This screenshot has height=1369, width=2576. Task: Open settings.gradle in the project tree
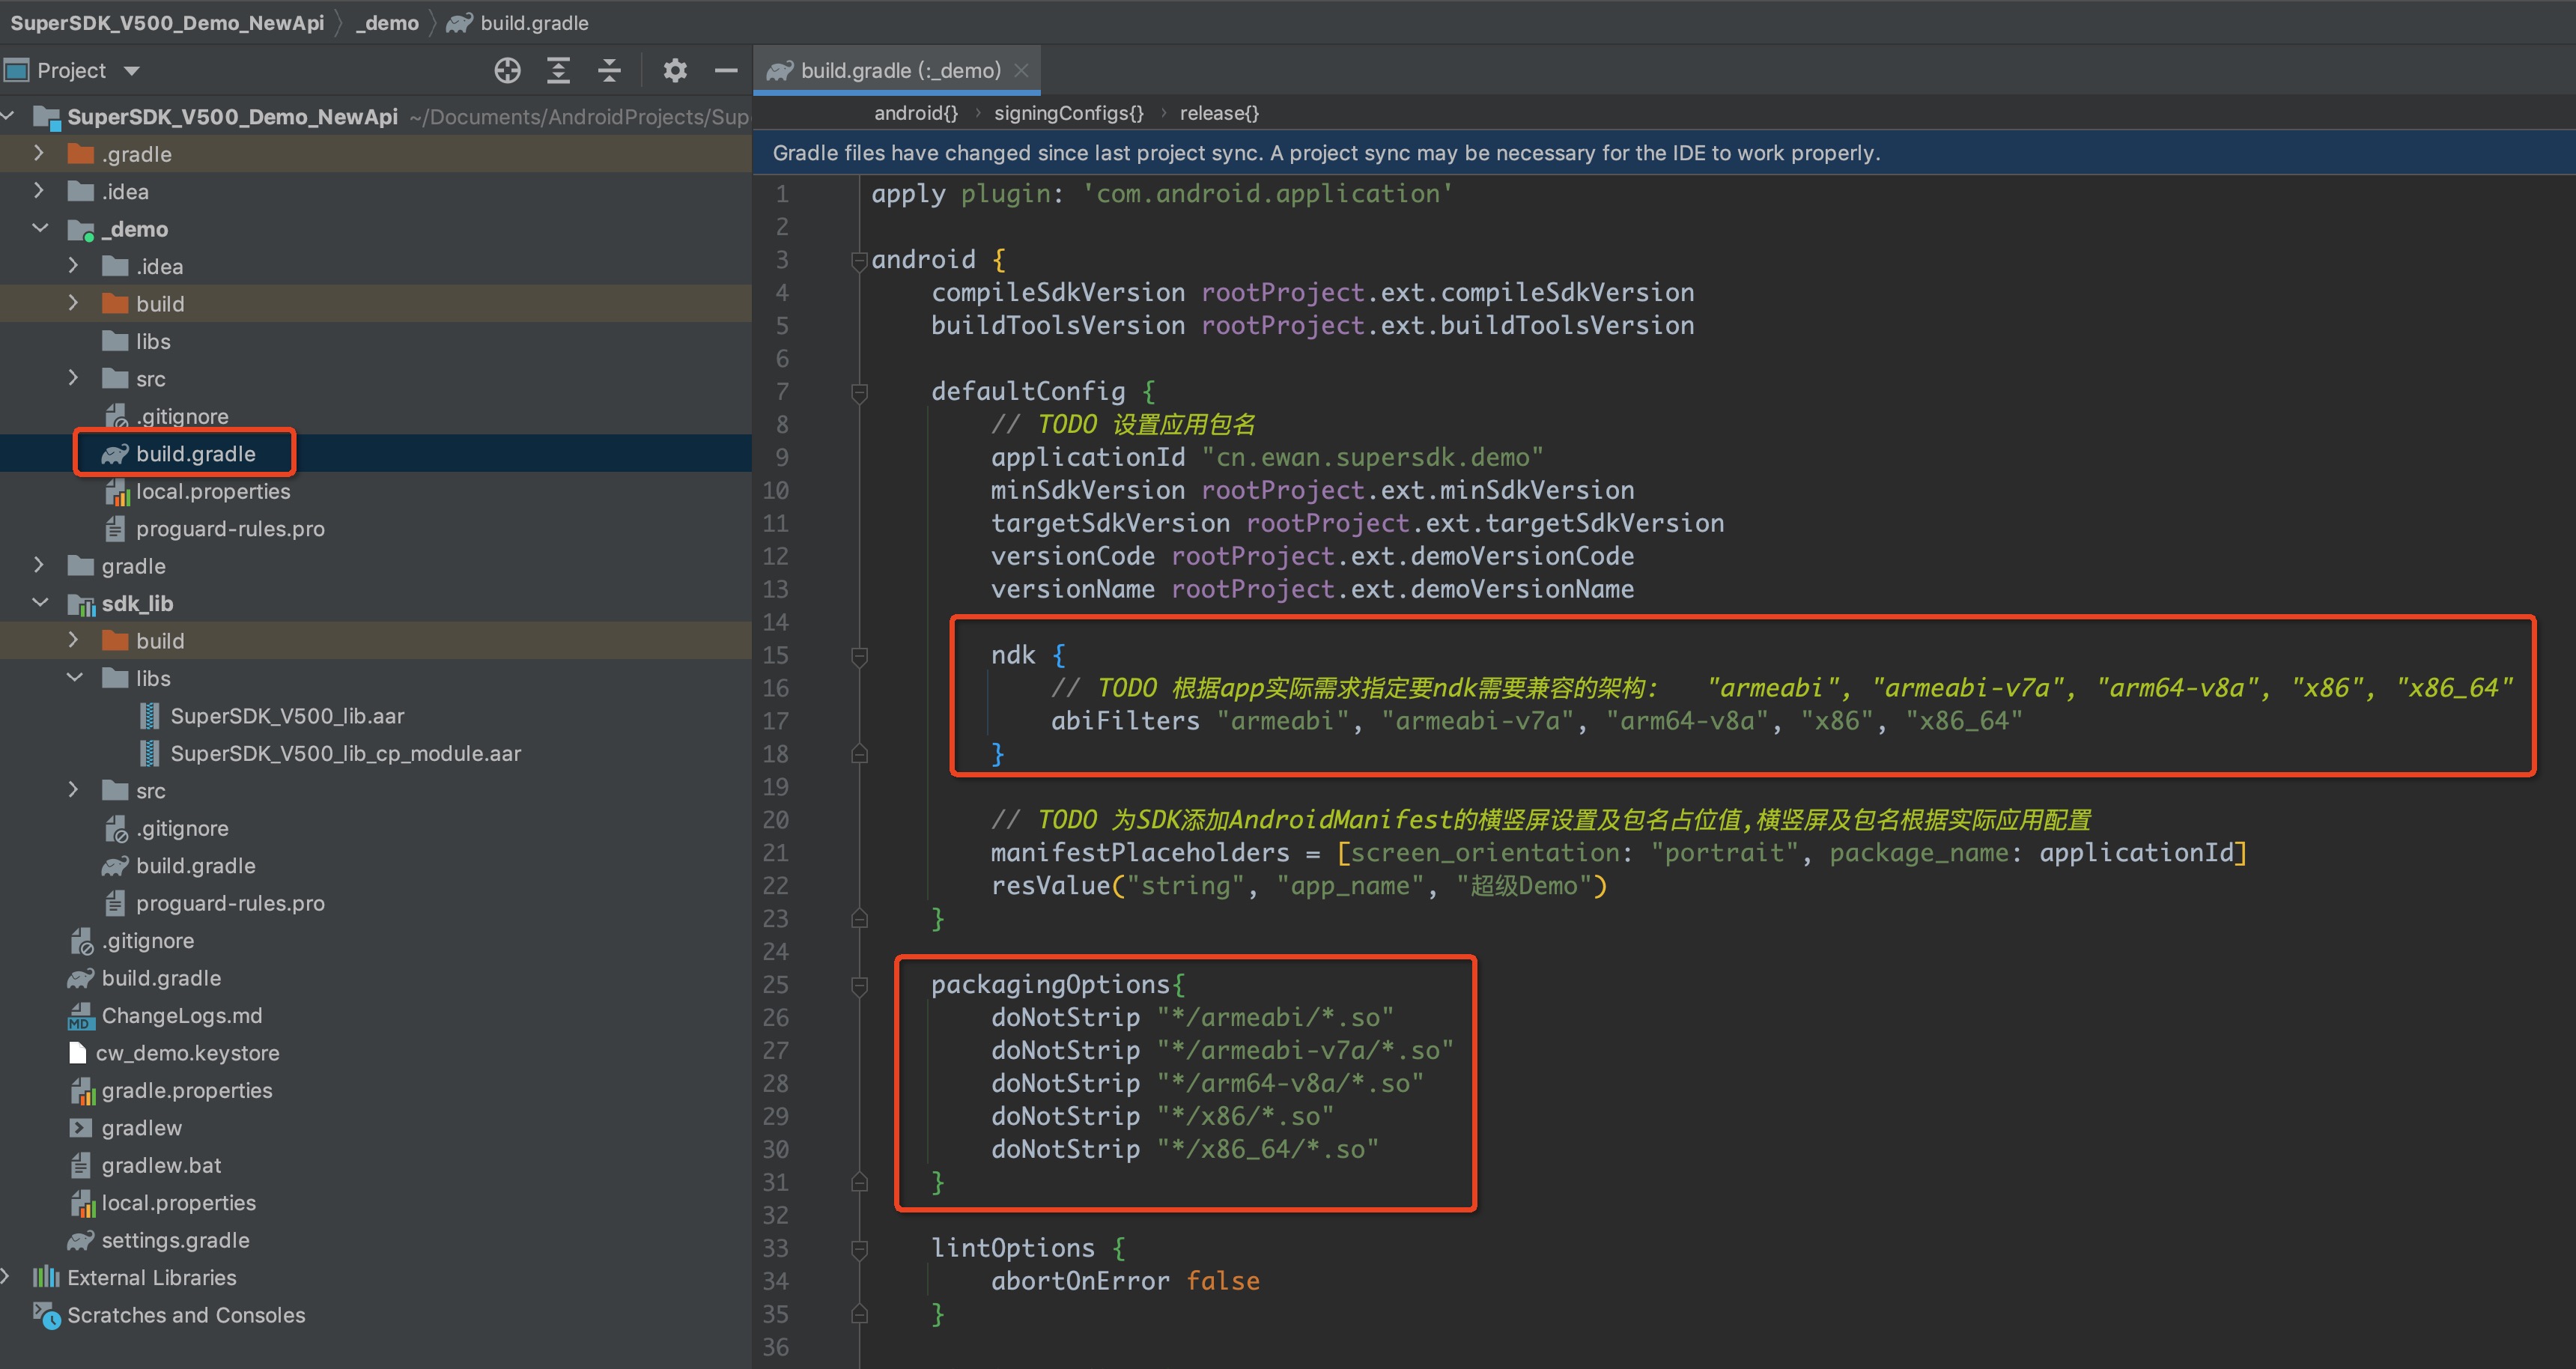pyautogui.click(x=175, y=1240)
